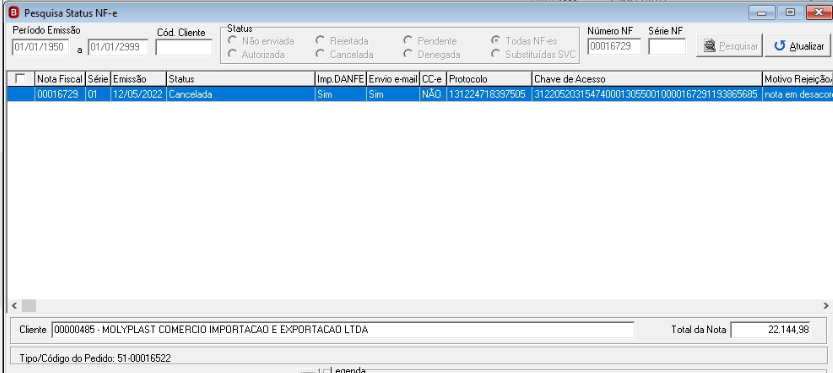Select the Substituídas SVC radio button

496,54
